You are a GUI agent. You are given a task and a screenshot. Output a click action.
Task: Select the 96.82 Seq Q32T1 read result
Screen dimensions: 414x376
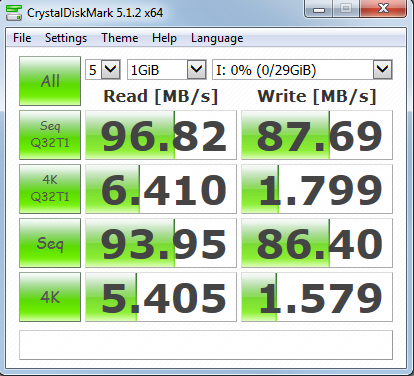tap(161, 135)
